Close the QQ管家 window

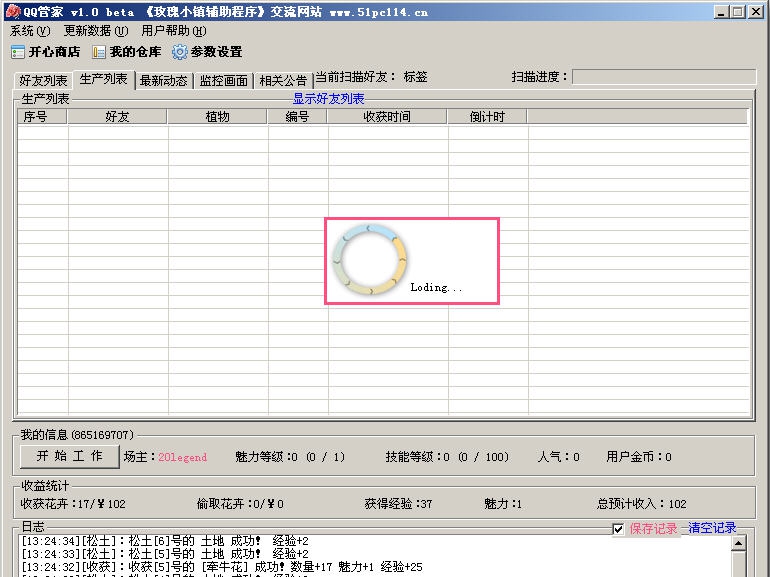756,12
